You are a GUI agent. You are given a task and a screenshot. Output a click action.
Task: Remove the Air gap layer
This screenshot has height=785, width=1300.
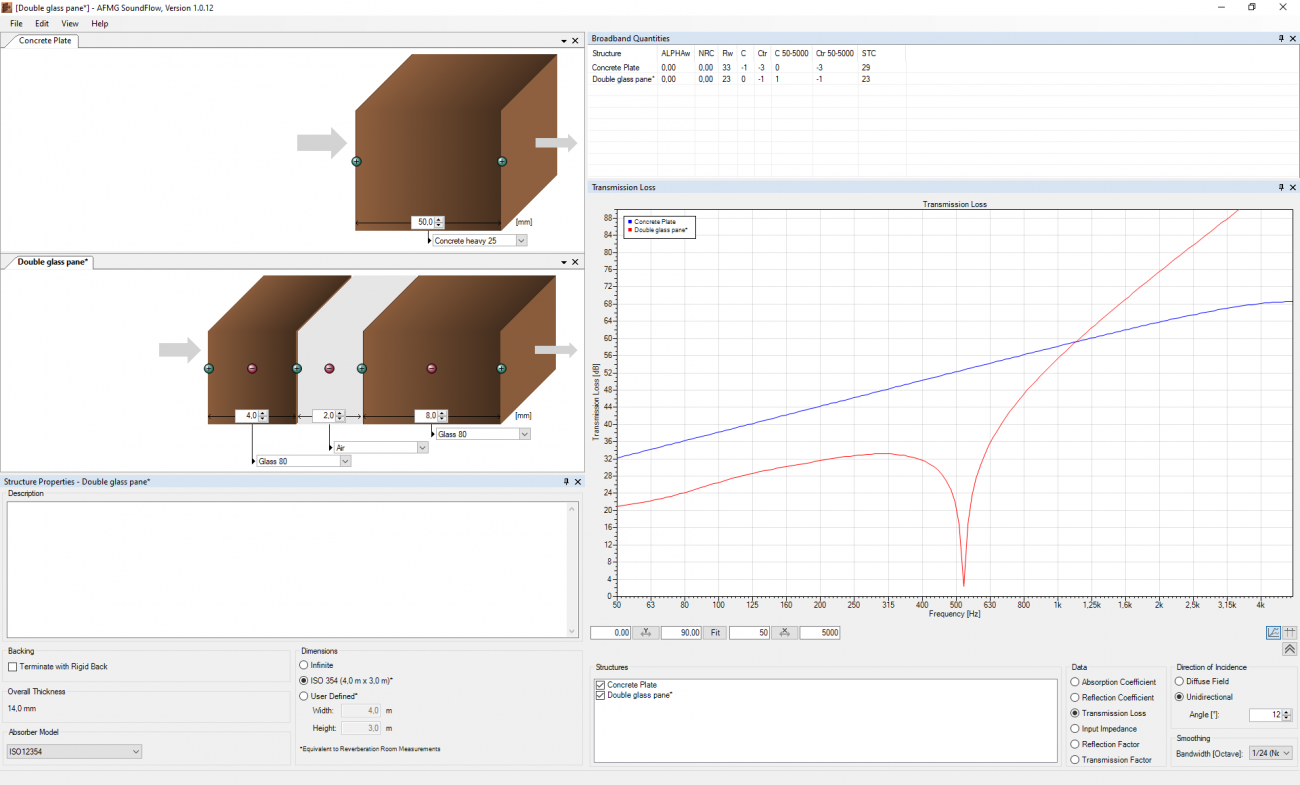click(329, 368)
